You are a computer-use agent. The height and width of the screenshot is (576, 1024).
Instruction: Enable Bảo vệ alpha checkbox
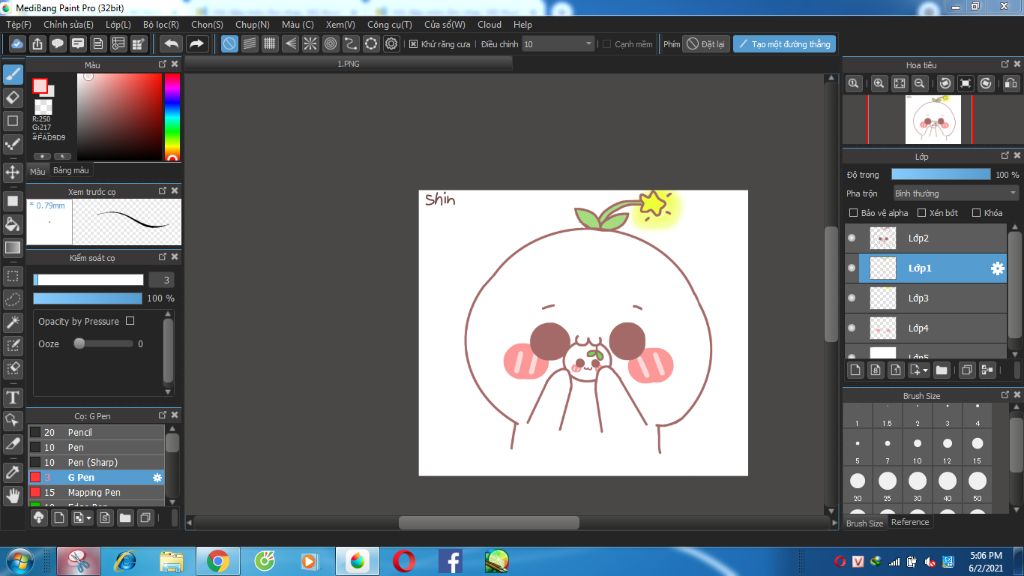[x=853, y=213]
